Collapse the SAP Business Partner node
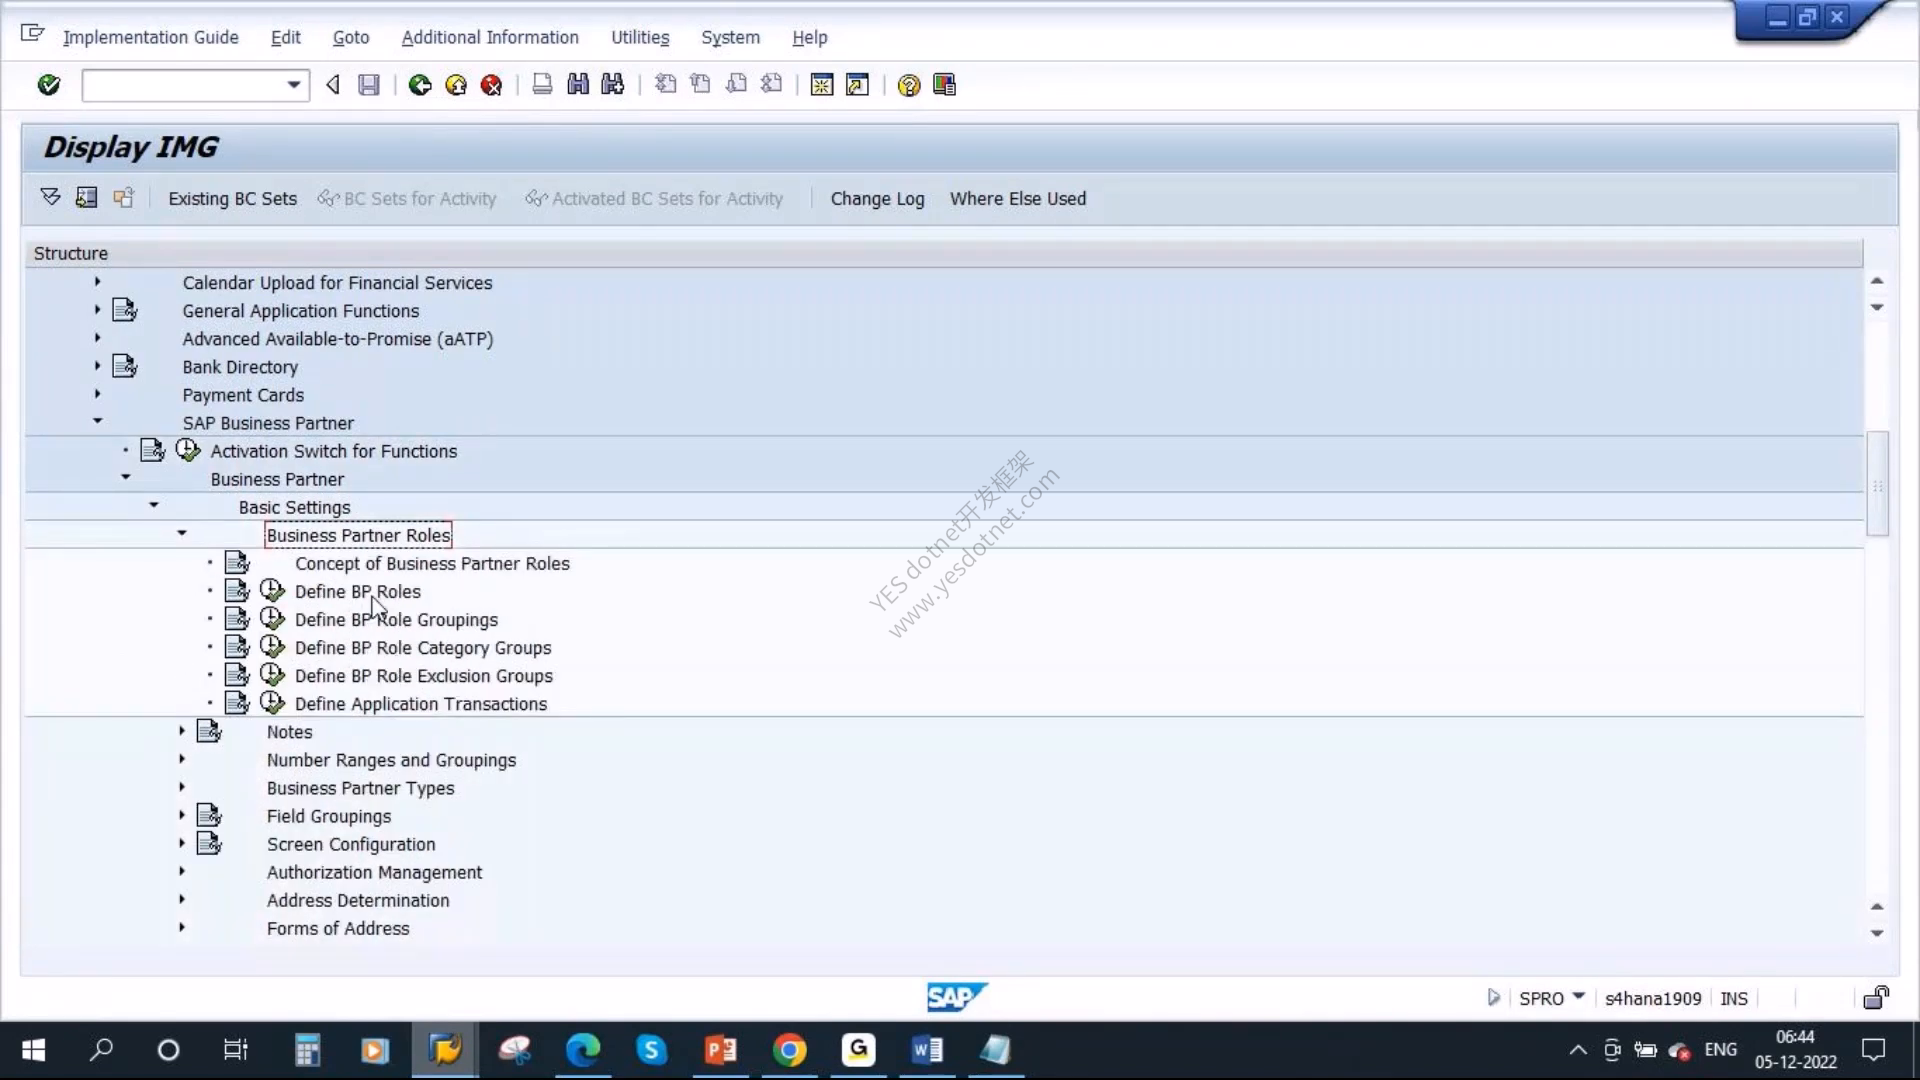Viewport: 1920px width, 1080px height. [98, 421]
